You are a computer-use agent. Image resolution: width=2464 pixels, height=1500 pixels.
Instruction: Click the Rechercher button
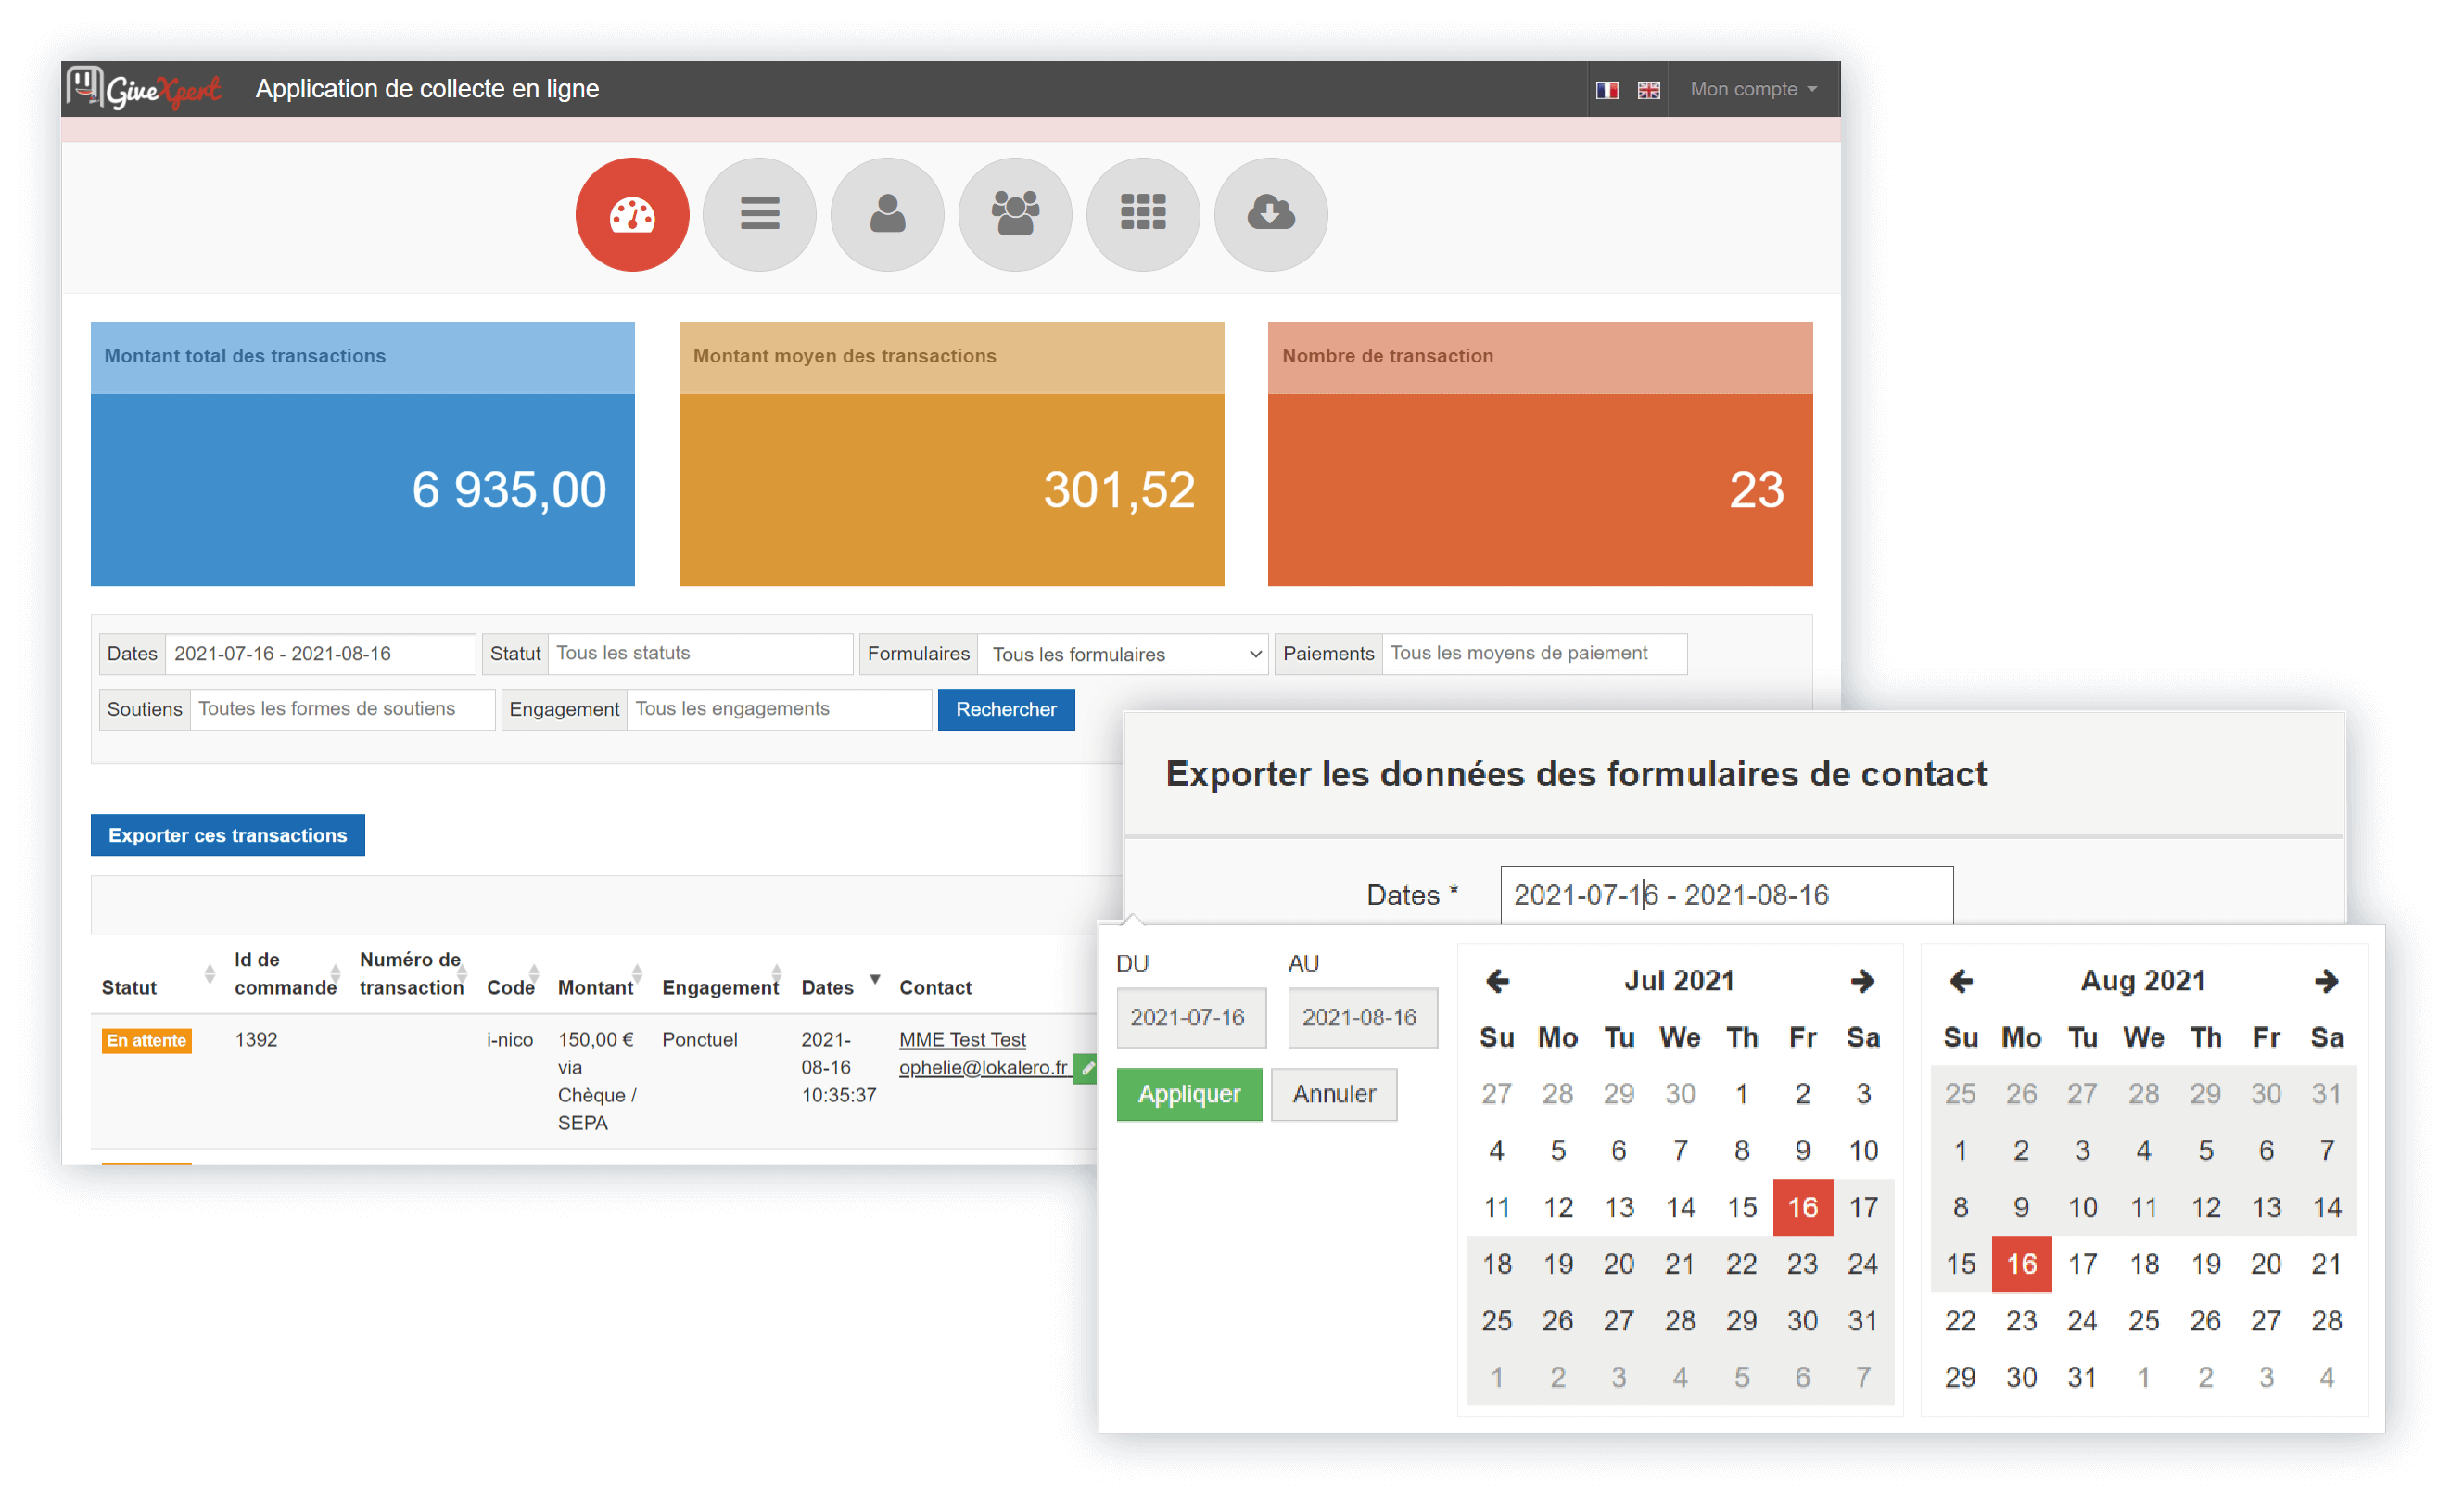[x=1006, y=710]
